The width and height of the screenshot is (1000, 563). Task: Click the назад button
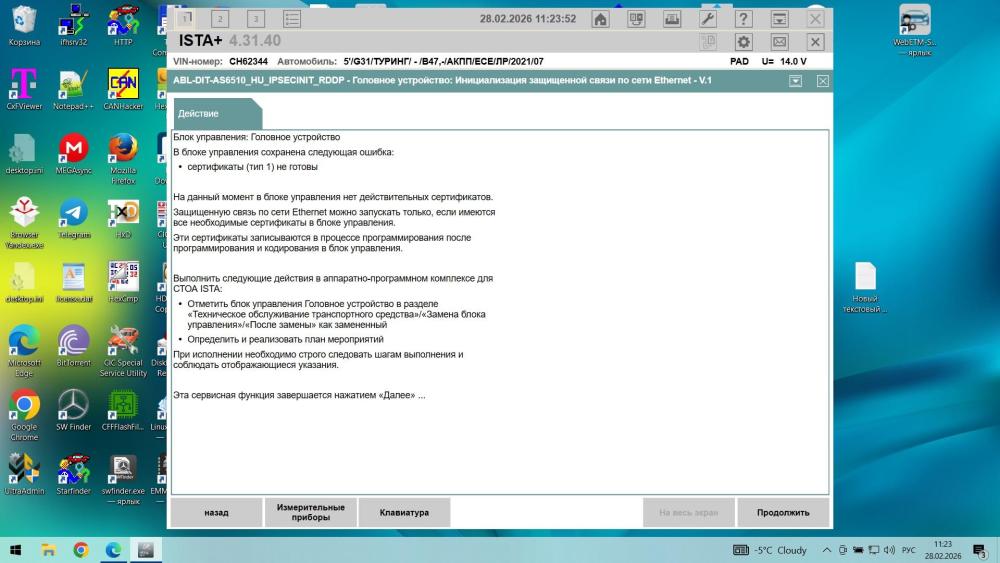coord(216,513)
